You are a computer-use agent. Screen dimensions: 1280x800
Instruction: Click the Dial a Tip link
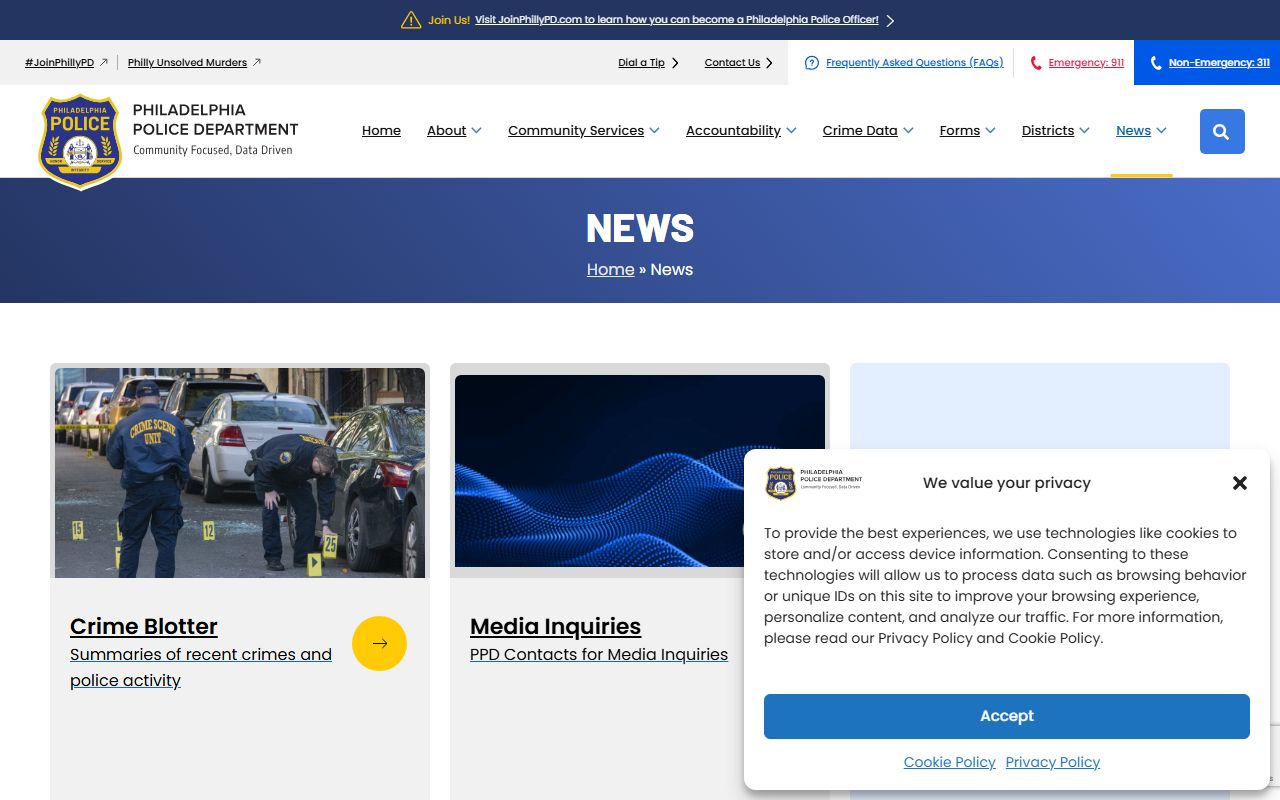pos(641,62)
